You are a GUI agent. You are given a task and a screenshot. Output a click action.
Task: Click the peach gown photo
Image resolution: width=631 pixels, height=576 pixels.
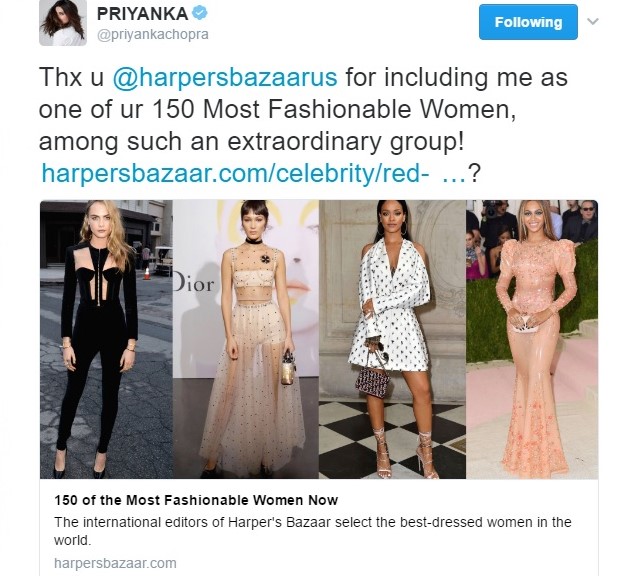tap(532, 339)
